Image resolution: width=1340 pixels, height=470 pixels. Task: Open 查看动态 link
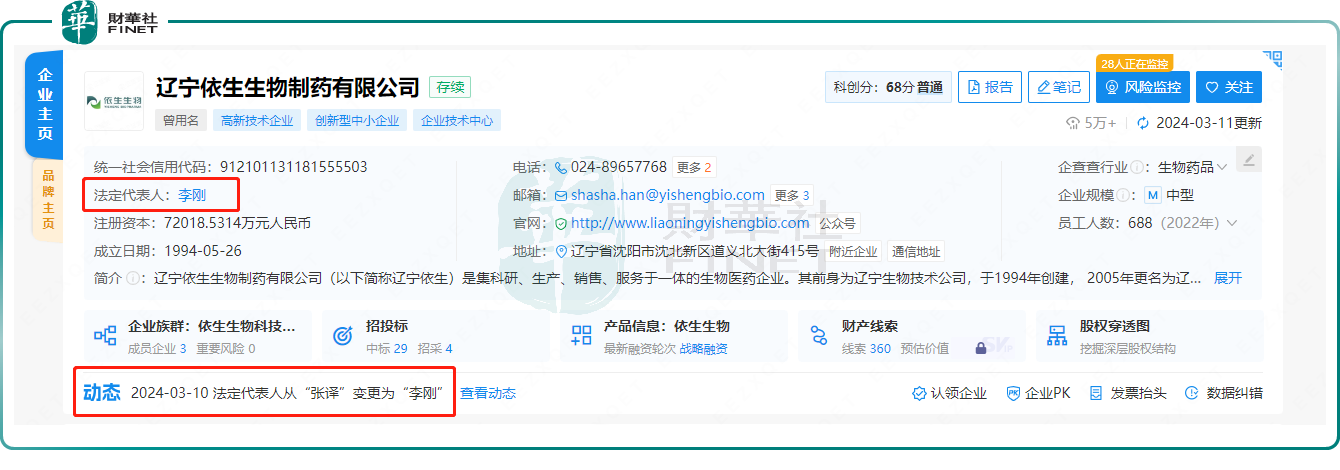(488, 393)
